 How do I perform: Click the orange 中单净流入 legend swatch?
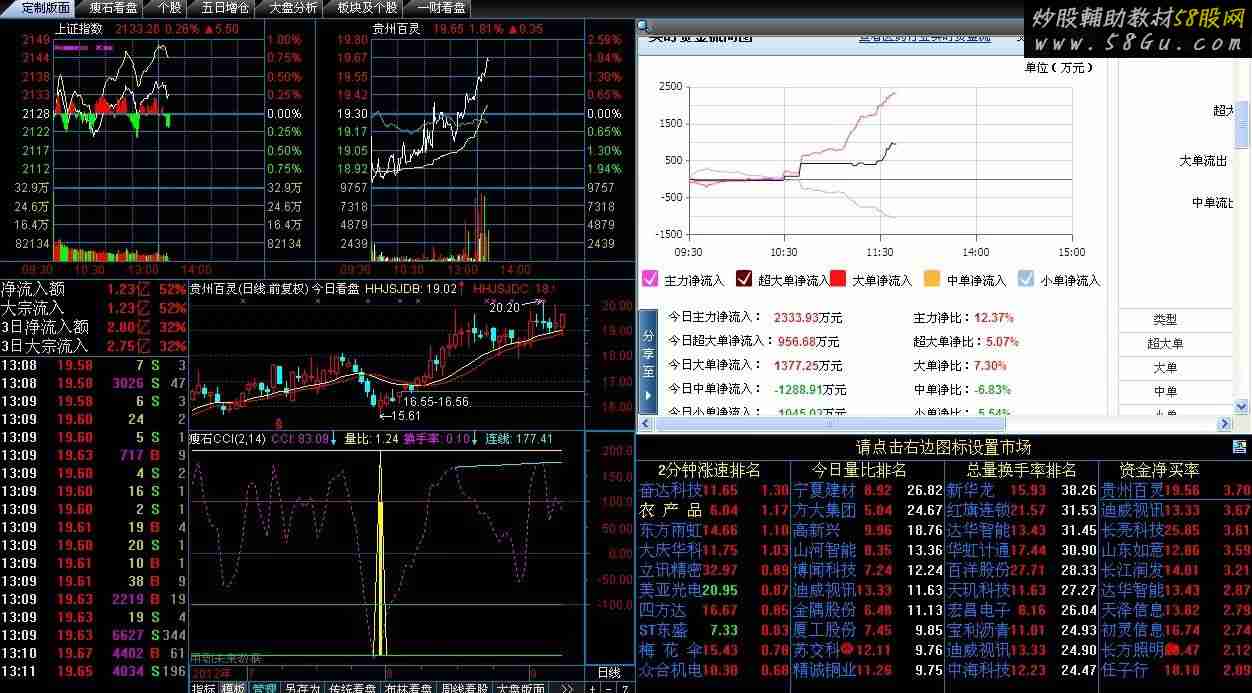[x=931, y=279]
